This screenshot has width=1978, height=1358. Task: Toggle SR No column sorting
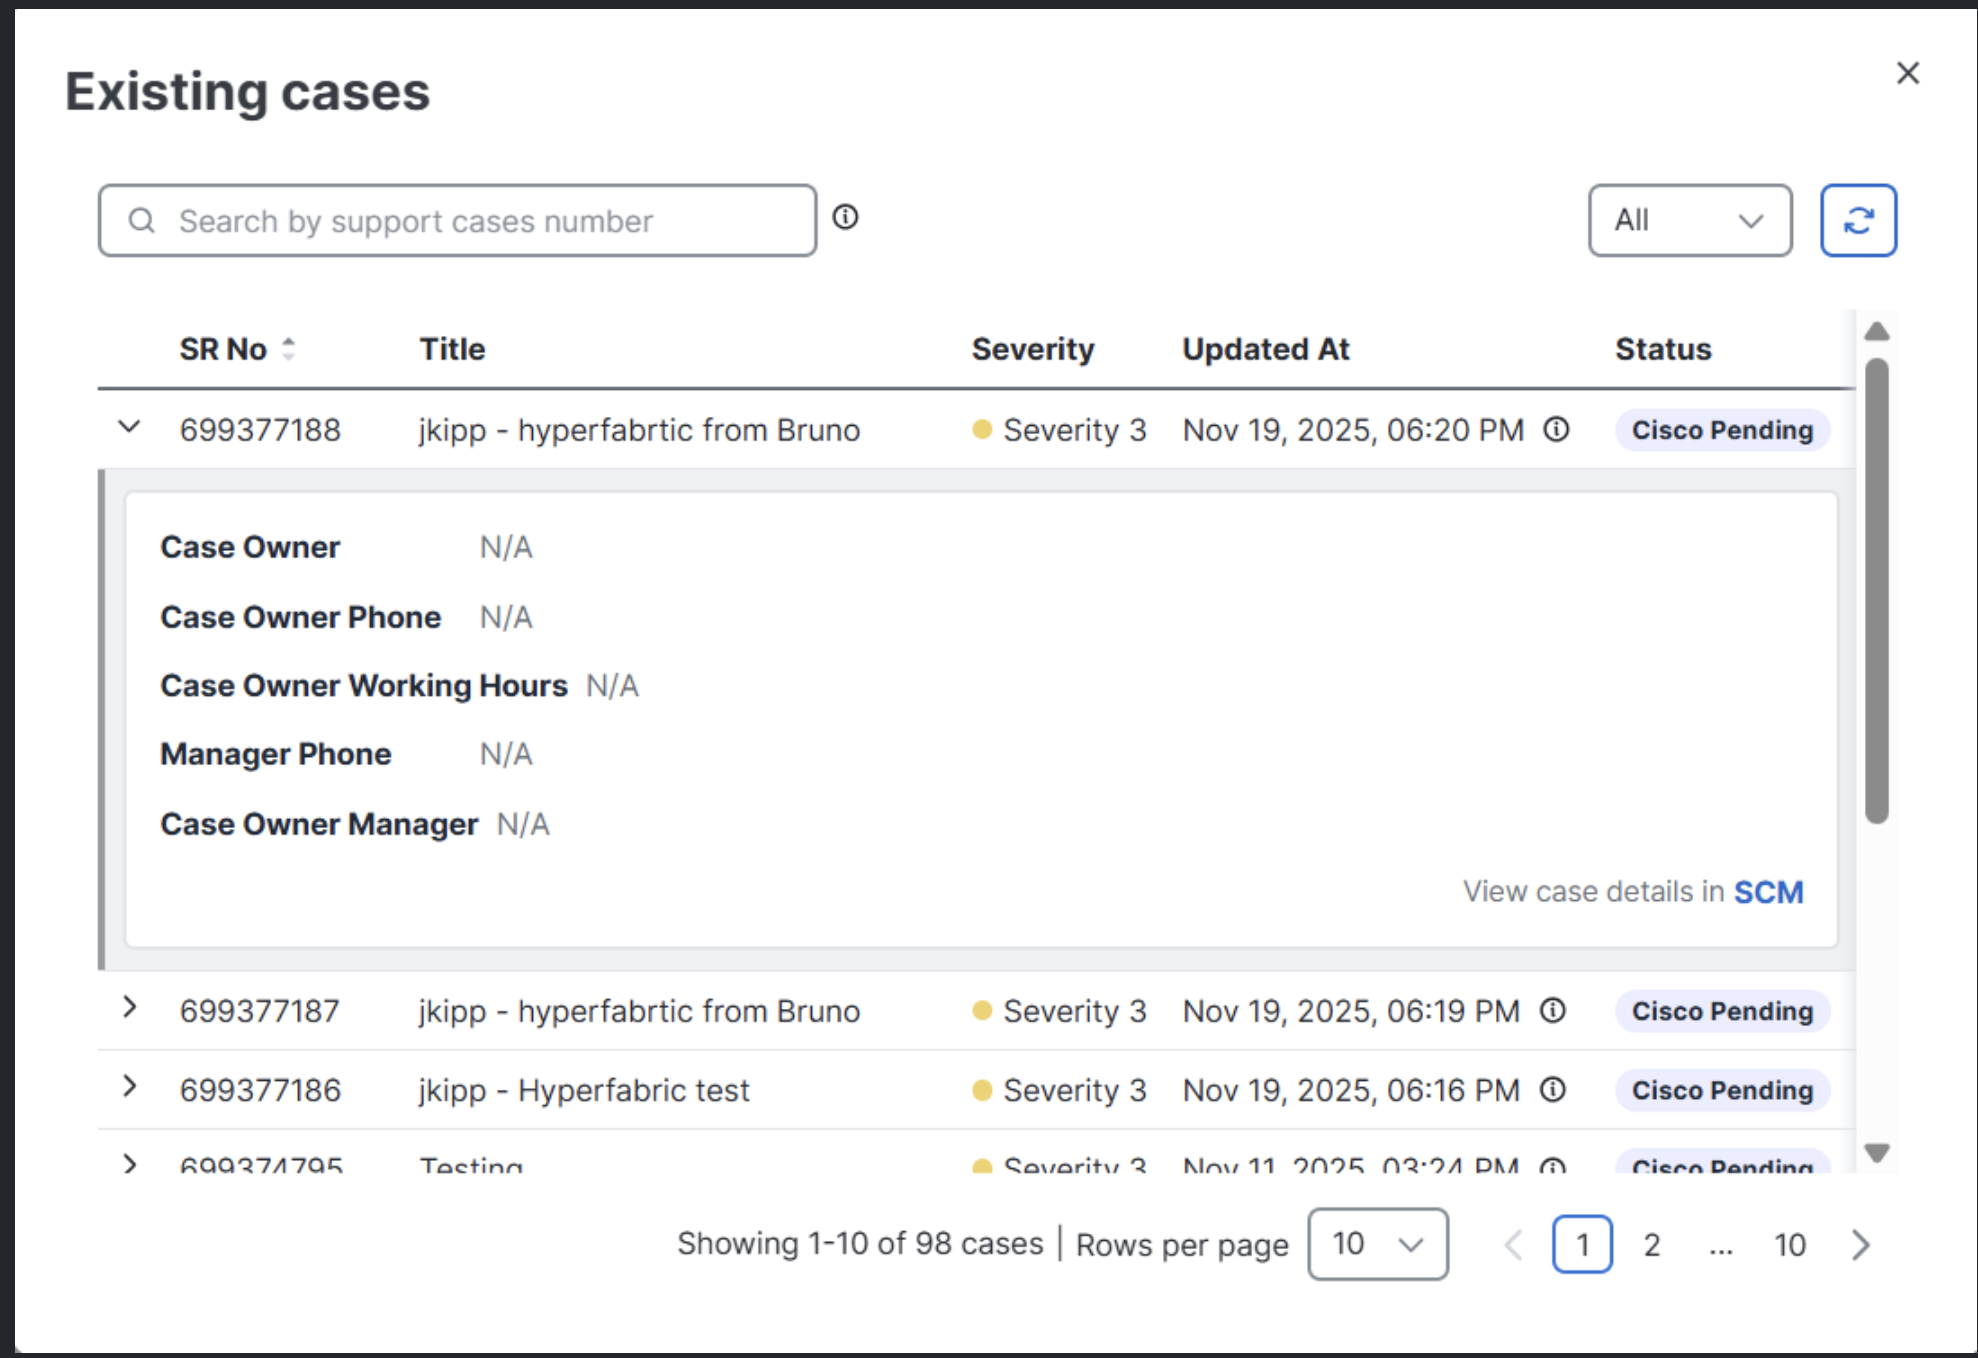289,349
